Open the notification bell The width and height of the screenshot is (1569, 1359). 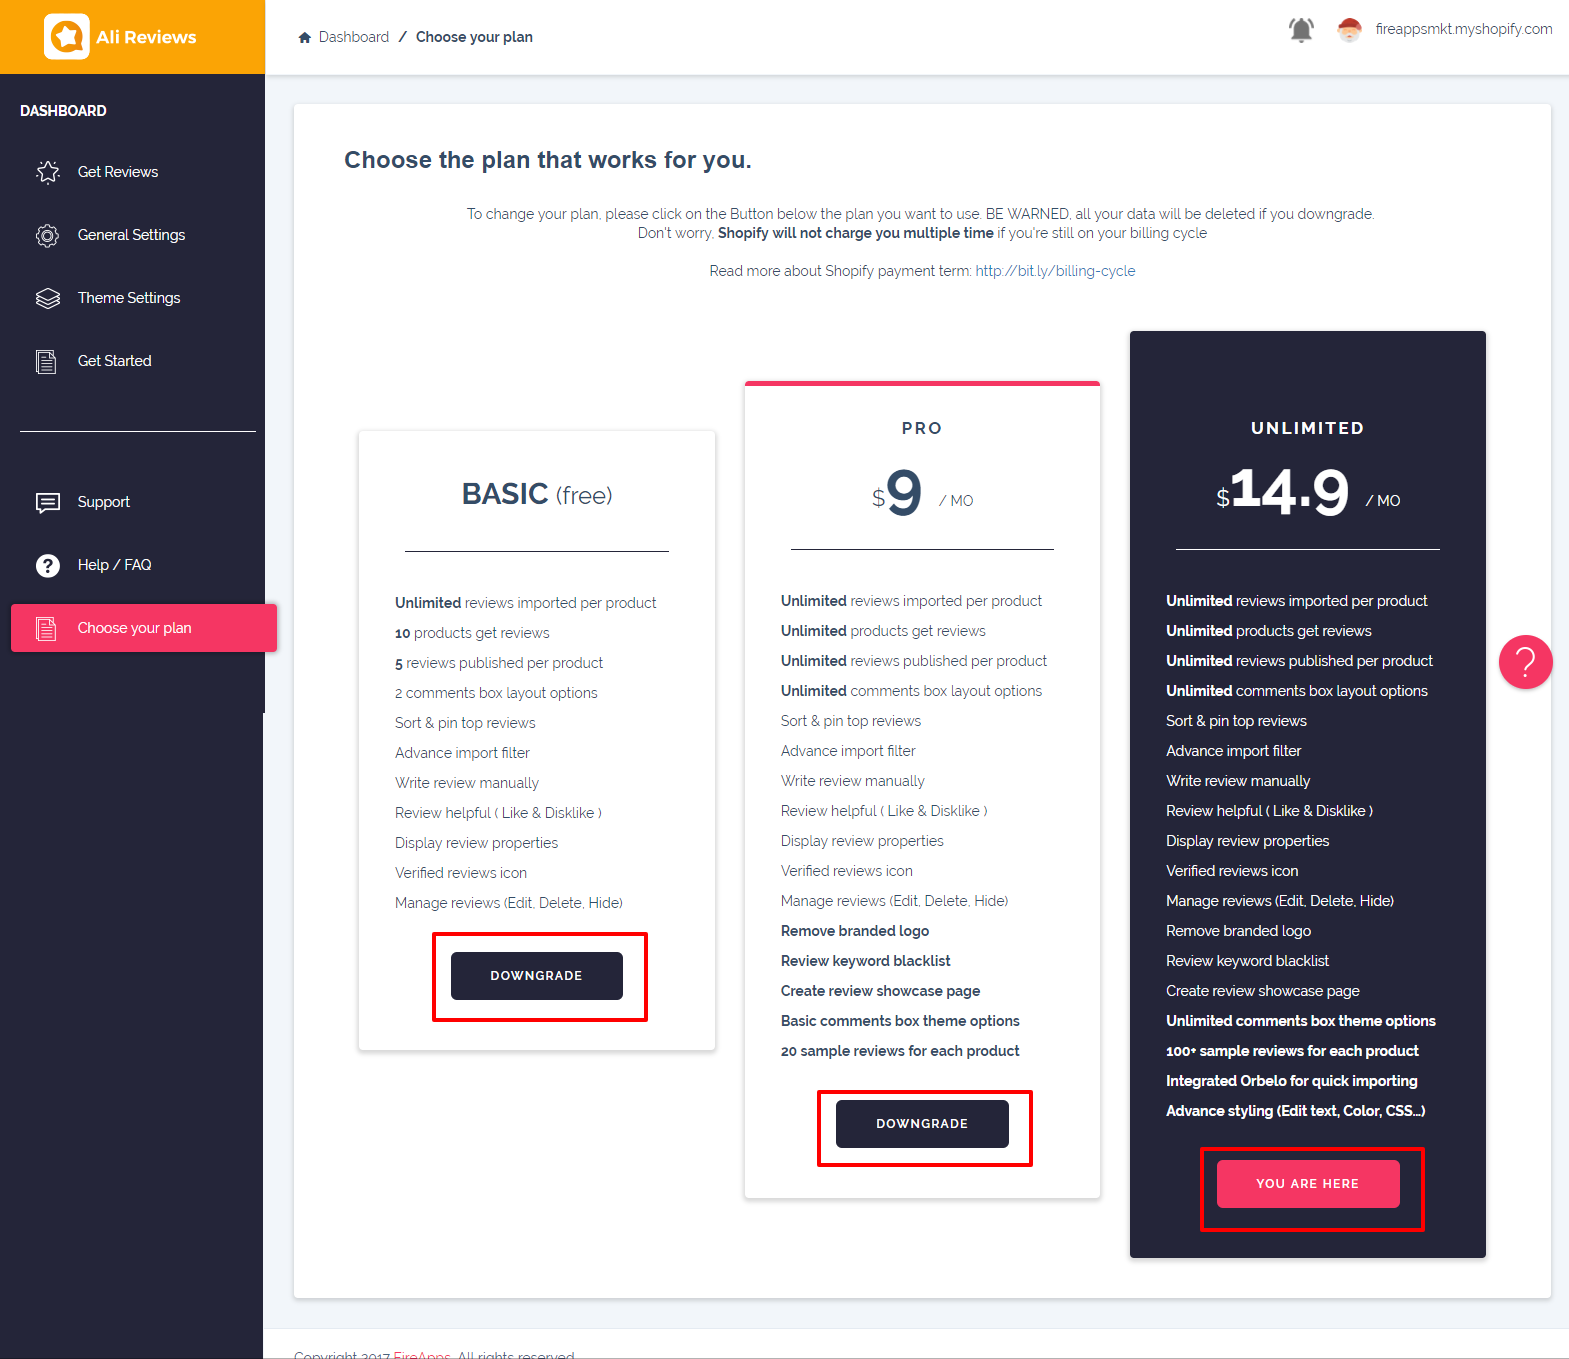[1301, 30]
